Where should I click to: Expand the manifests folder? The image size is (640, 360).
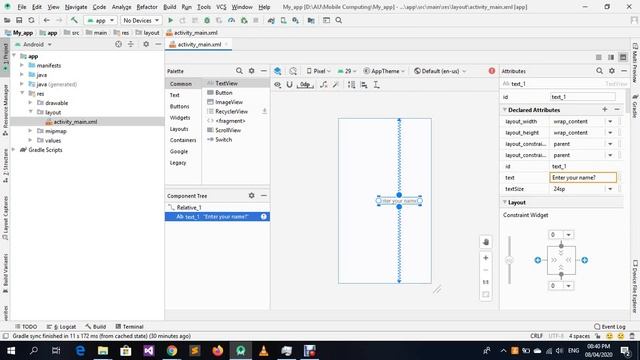pos(22,65)
